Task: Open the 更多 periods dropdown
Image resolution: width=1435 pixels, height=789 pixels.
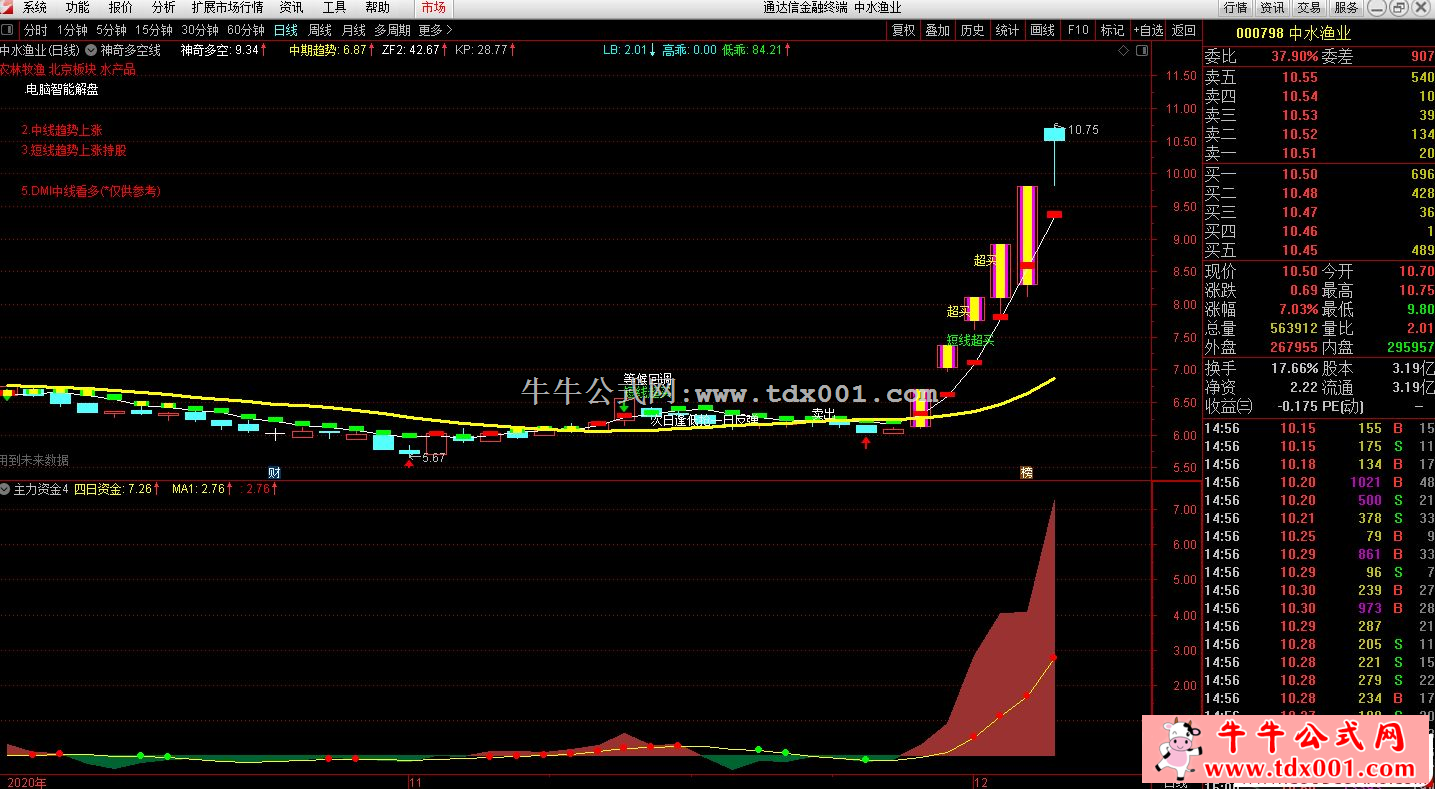Action: coord(435,30)
